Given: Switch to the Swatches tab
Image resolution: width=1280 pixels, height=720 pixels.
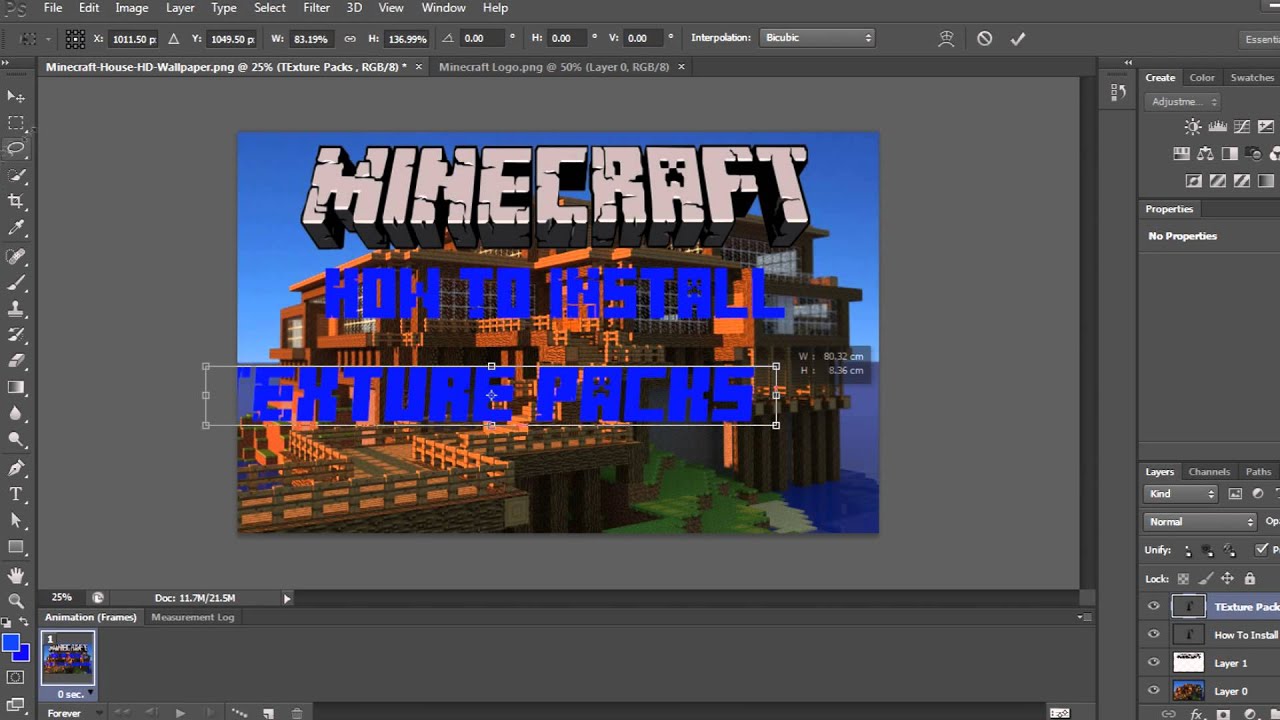Looking at the screenshot, I should click(1252, 77).
